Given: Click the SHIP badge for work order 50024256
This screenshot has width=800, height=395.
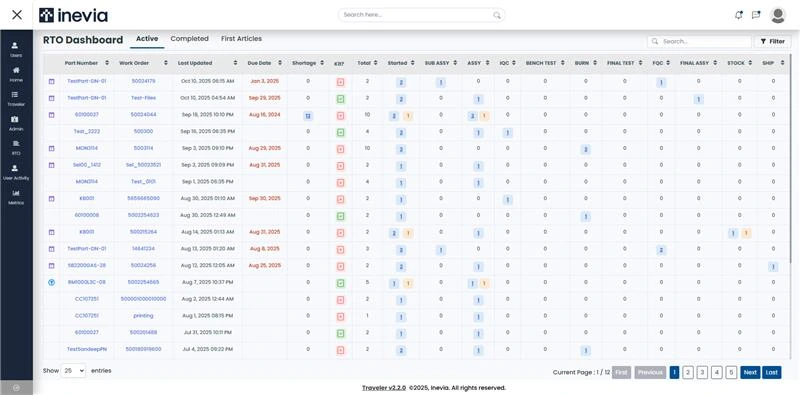Looking at the screenshot, I should point(773,266).
